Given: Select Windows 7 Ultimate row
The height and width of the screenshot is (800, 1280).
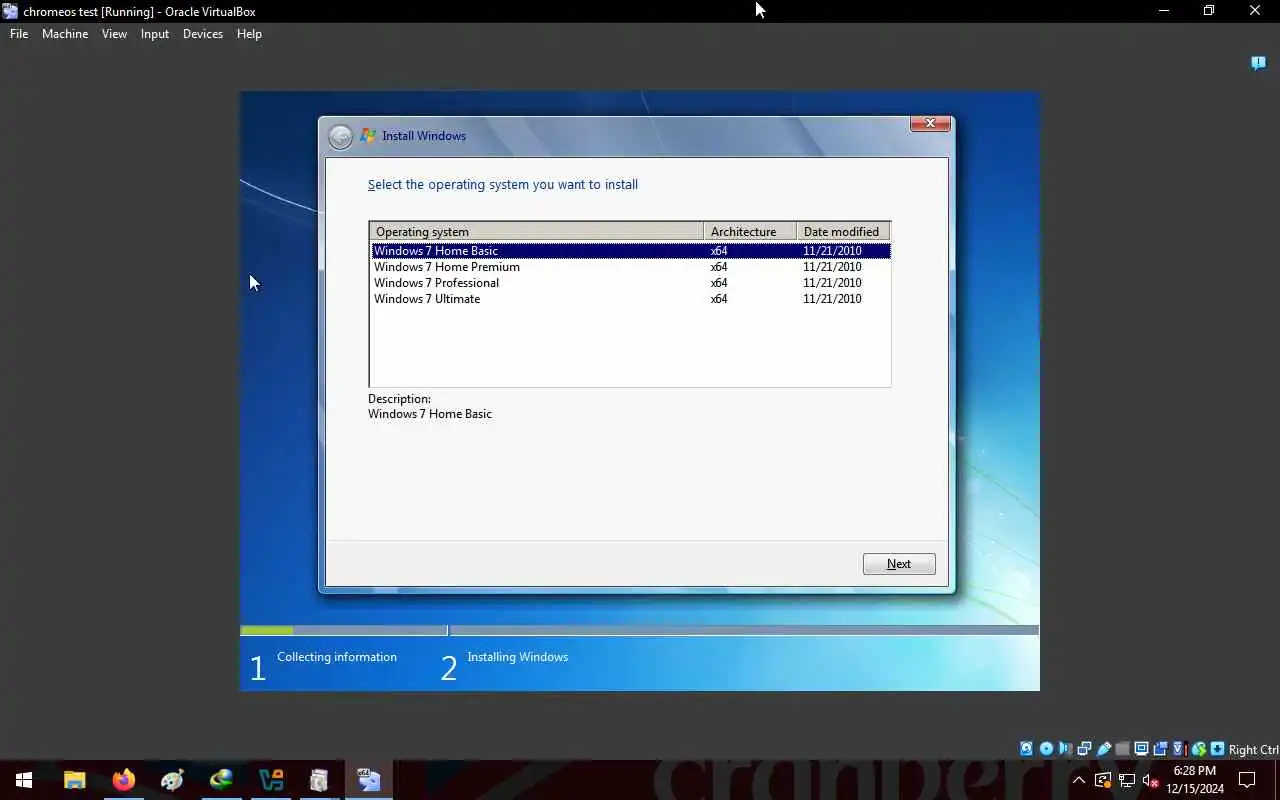Looking at the screenshot, I should click(x=630, y=299).
